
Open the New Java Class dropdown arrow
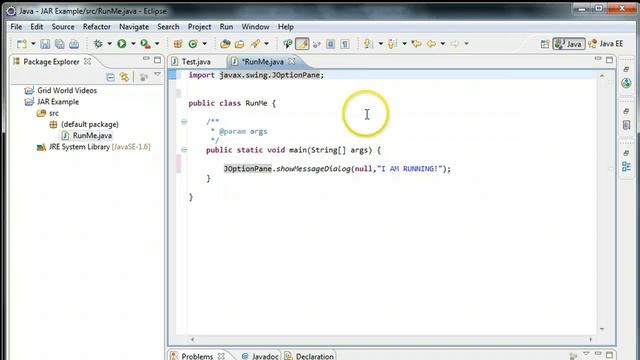click(204, 44)
